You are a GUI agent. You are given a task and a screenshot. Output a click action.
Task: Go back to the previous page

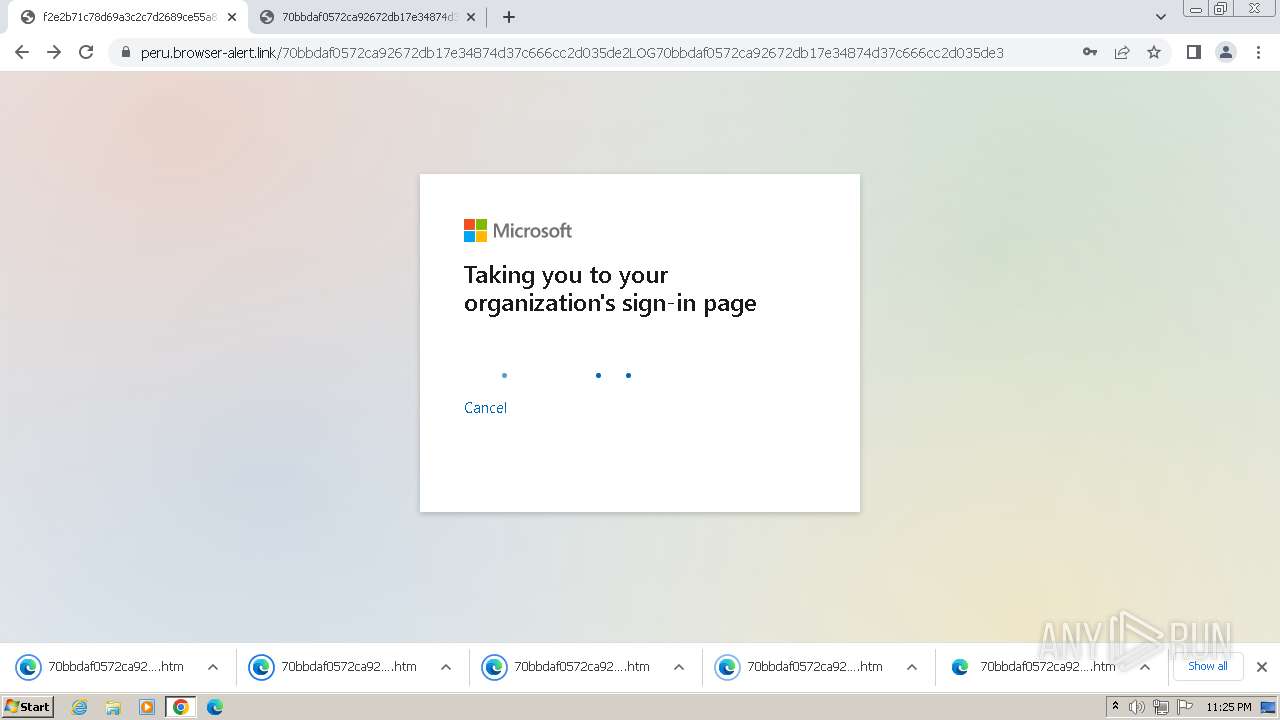[22, 52]
